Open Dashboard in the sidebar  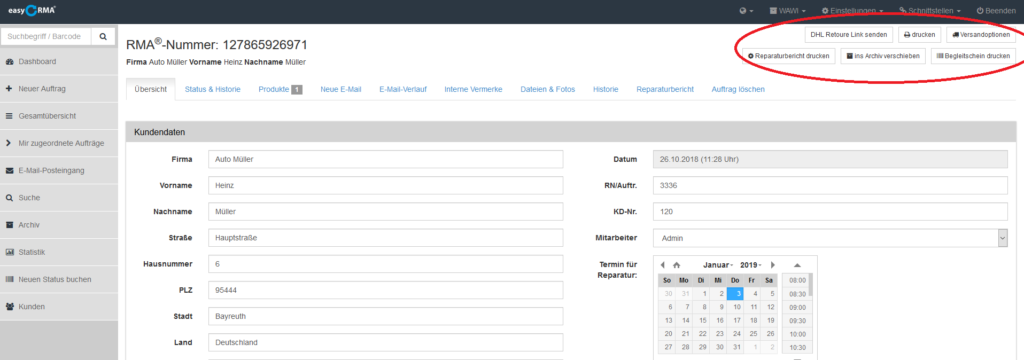[59, 61]
